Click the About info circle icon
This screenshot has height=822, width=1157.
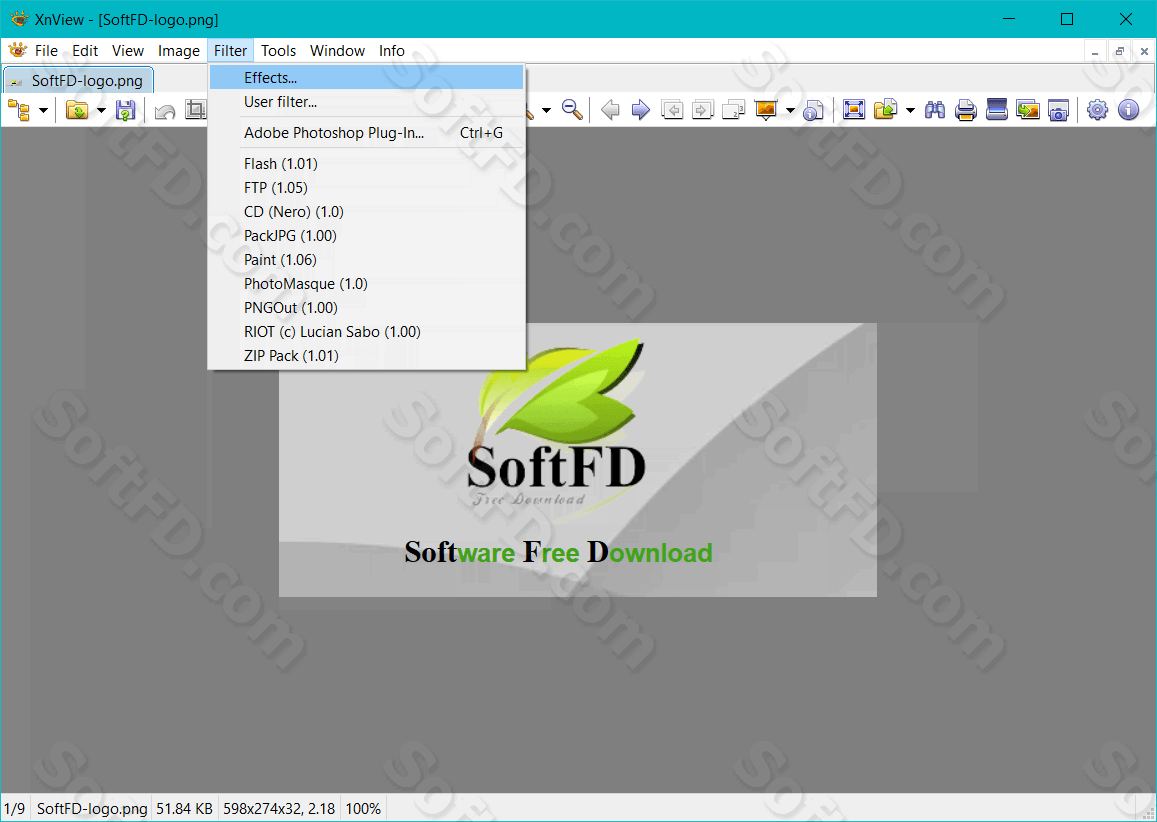[1128, 110]
